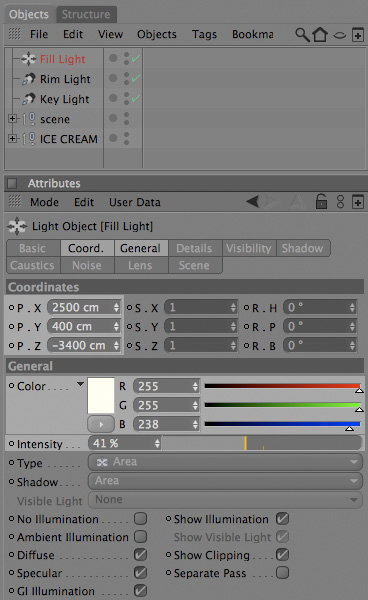Click the home icon in Objects toolbar
368x600 pixels.
point(320,34)
